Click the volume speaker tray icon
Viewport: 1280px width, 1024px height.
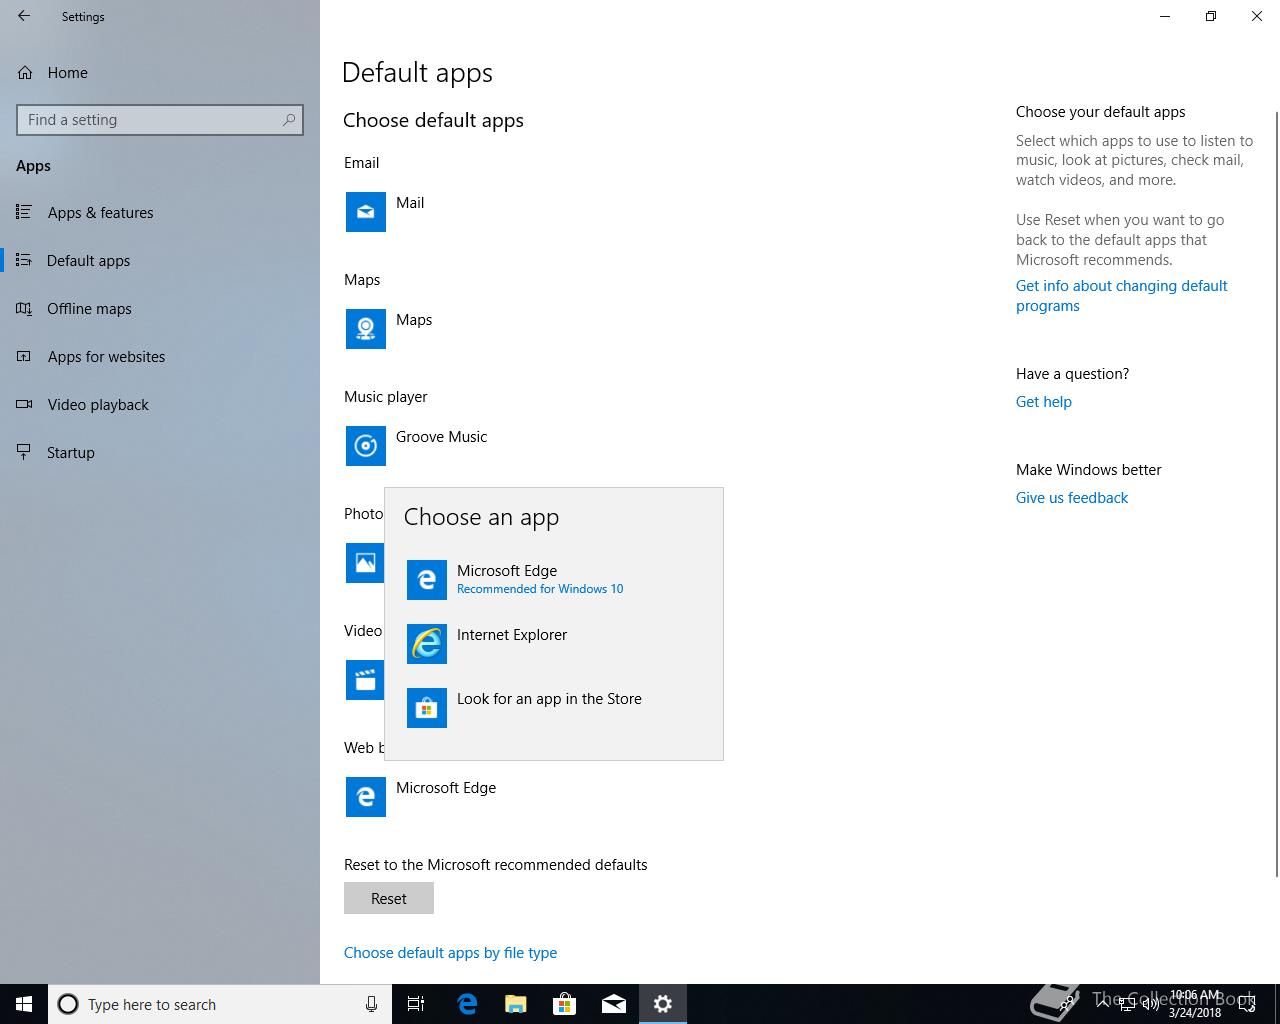(1149, 1004)
